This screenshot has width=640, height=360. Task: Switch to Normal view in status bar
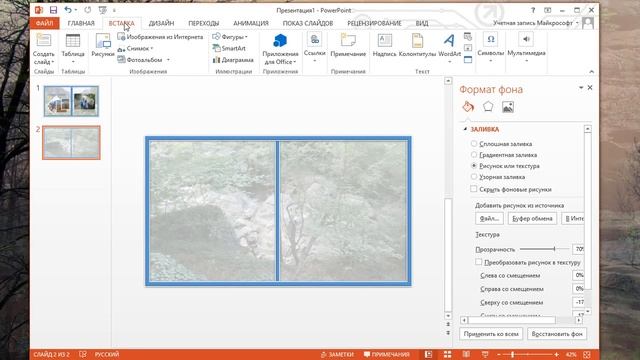point(428,354)
